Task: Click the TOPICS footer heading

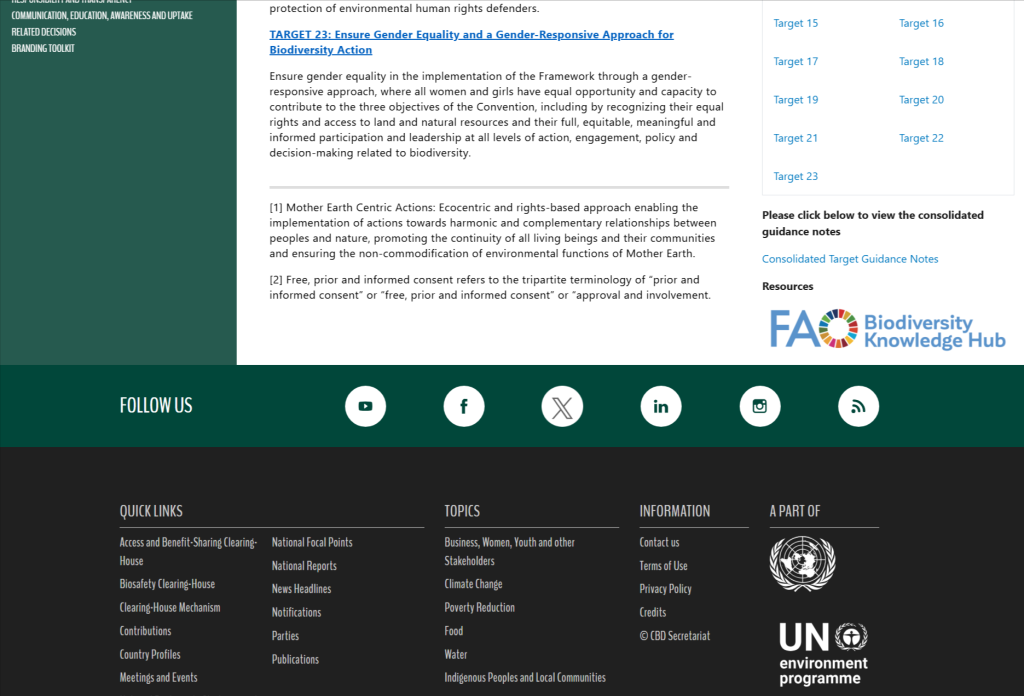Action: coord(462,511)
